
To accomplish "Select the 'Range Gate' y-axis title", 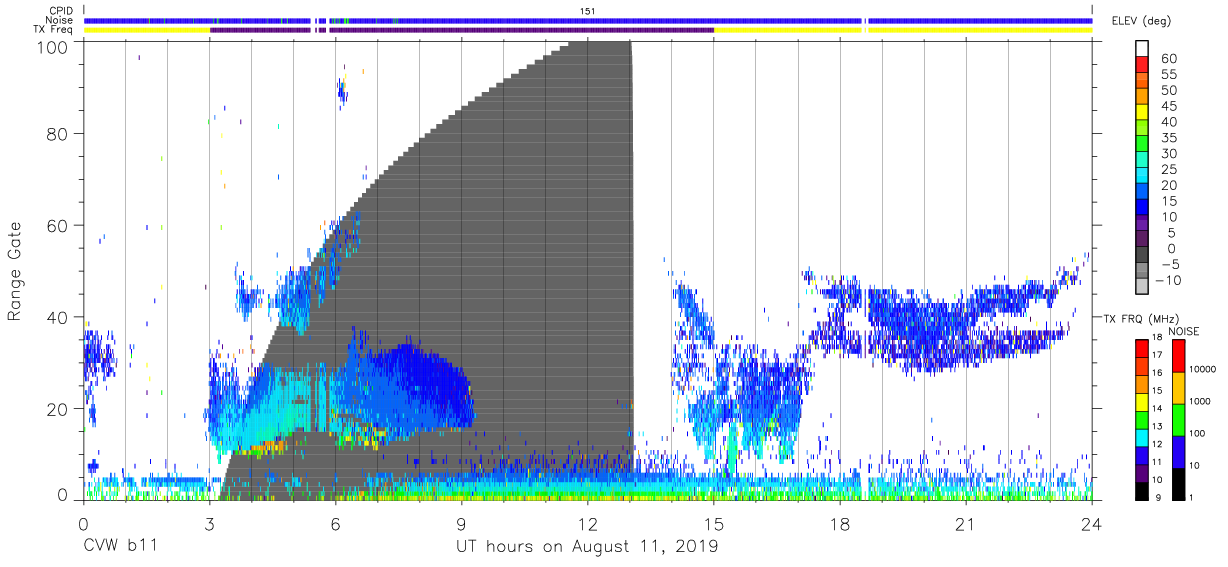I will [x=16, y=272].
